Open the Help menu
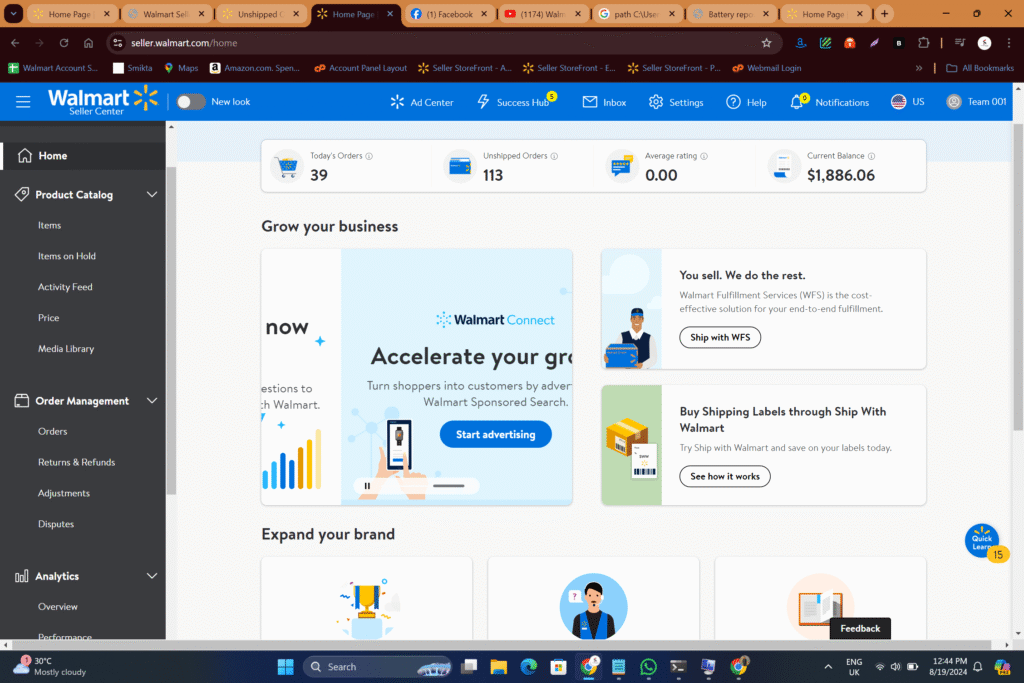The width and height of the screenshot is (1024, 683). pyautogui.click(x=746, y=102)
